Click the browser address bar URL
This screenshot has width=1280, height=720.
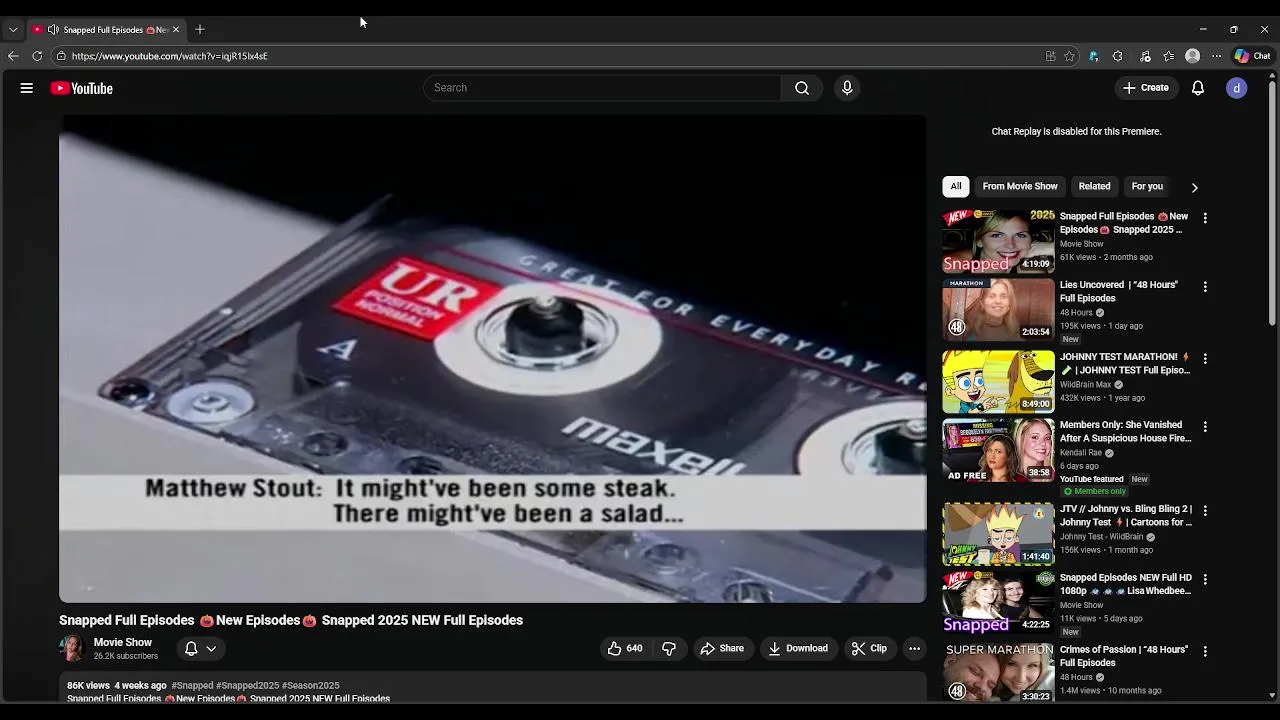click(170, 56)
